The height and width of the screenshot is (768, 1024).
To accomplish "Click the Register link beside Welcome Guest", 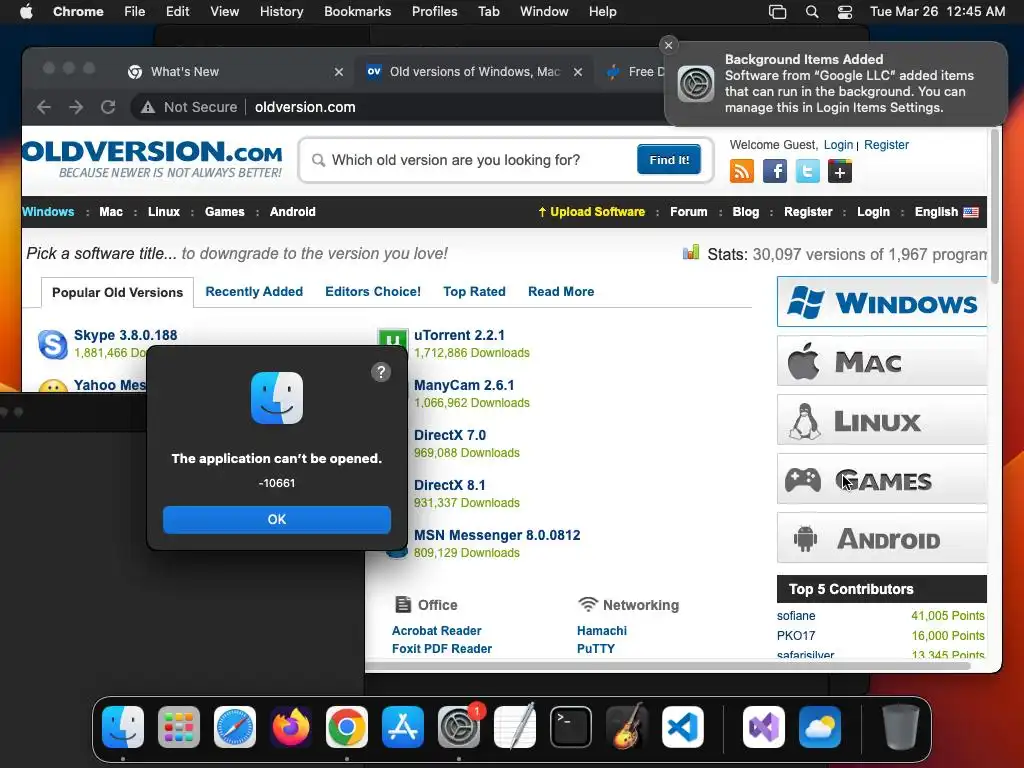I will tap(886, 145).
